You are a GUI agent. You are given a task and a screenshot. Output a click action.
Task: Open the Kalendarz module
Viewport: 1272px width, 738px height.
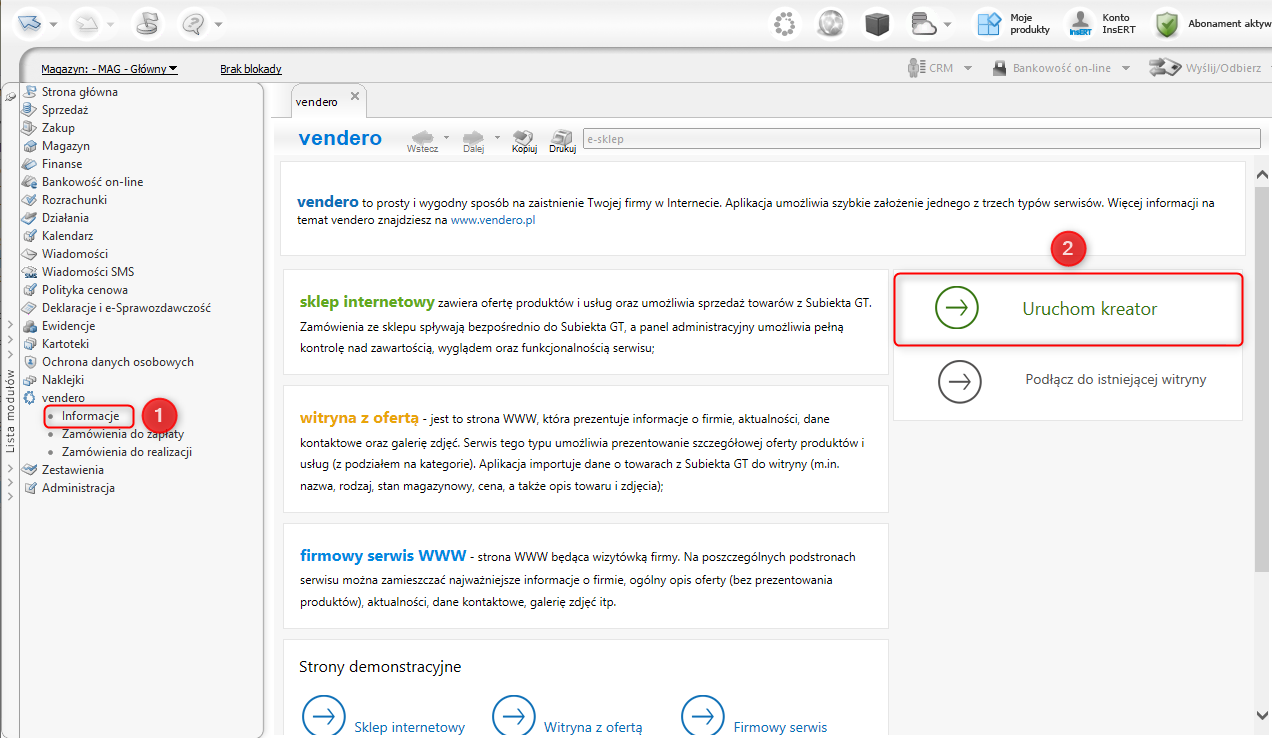[x=68, y=236]
